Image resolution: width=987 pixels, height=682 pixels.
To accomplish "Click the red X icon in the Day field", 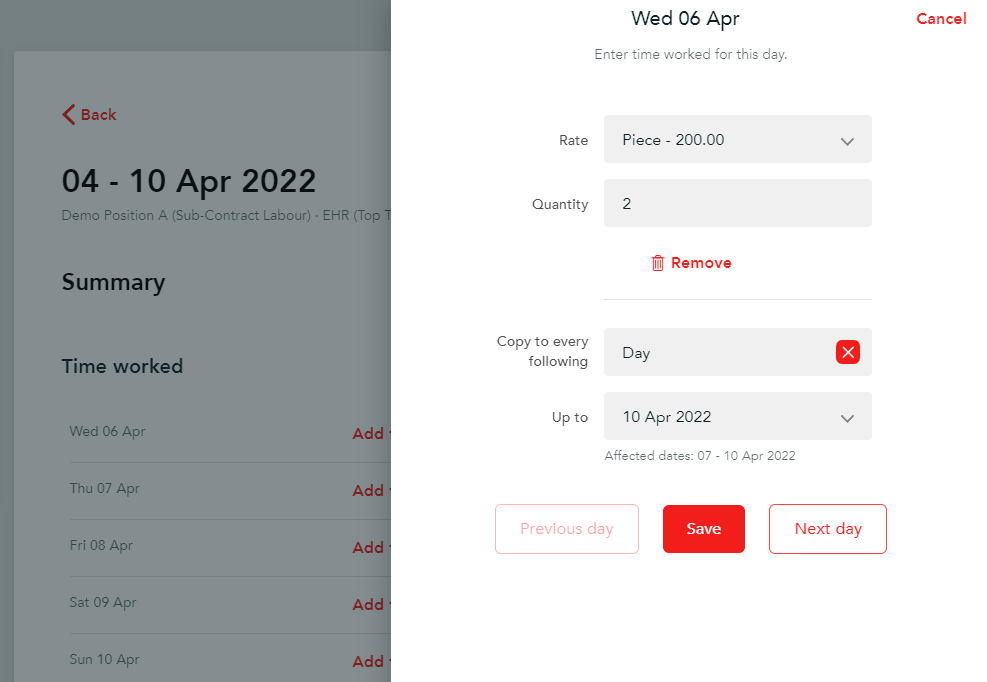I will click(848, 352).
